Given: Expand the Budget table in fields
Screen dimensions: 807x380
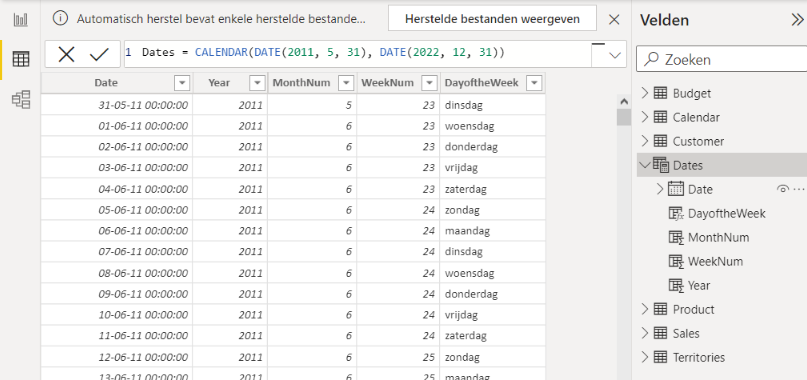Looking at the screenshot, I should click(644, 93).
